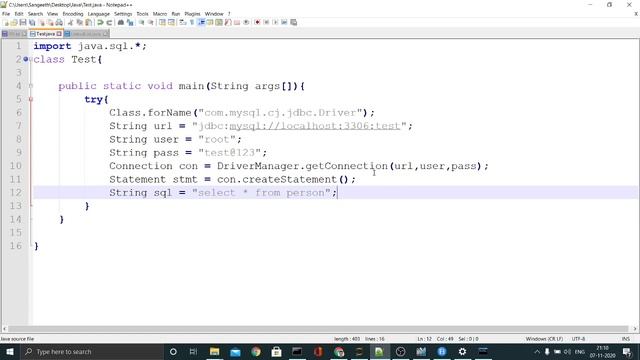
Task: Open the Replace toolbar icon
Action: click(130, 22)
